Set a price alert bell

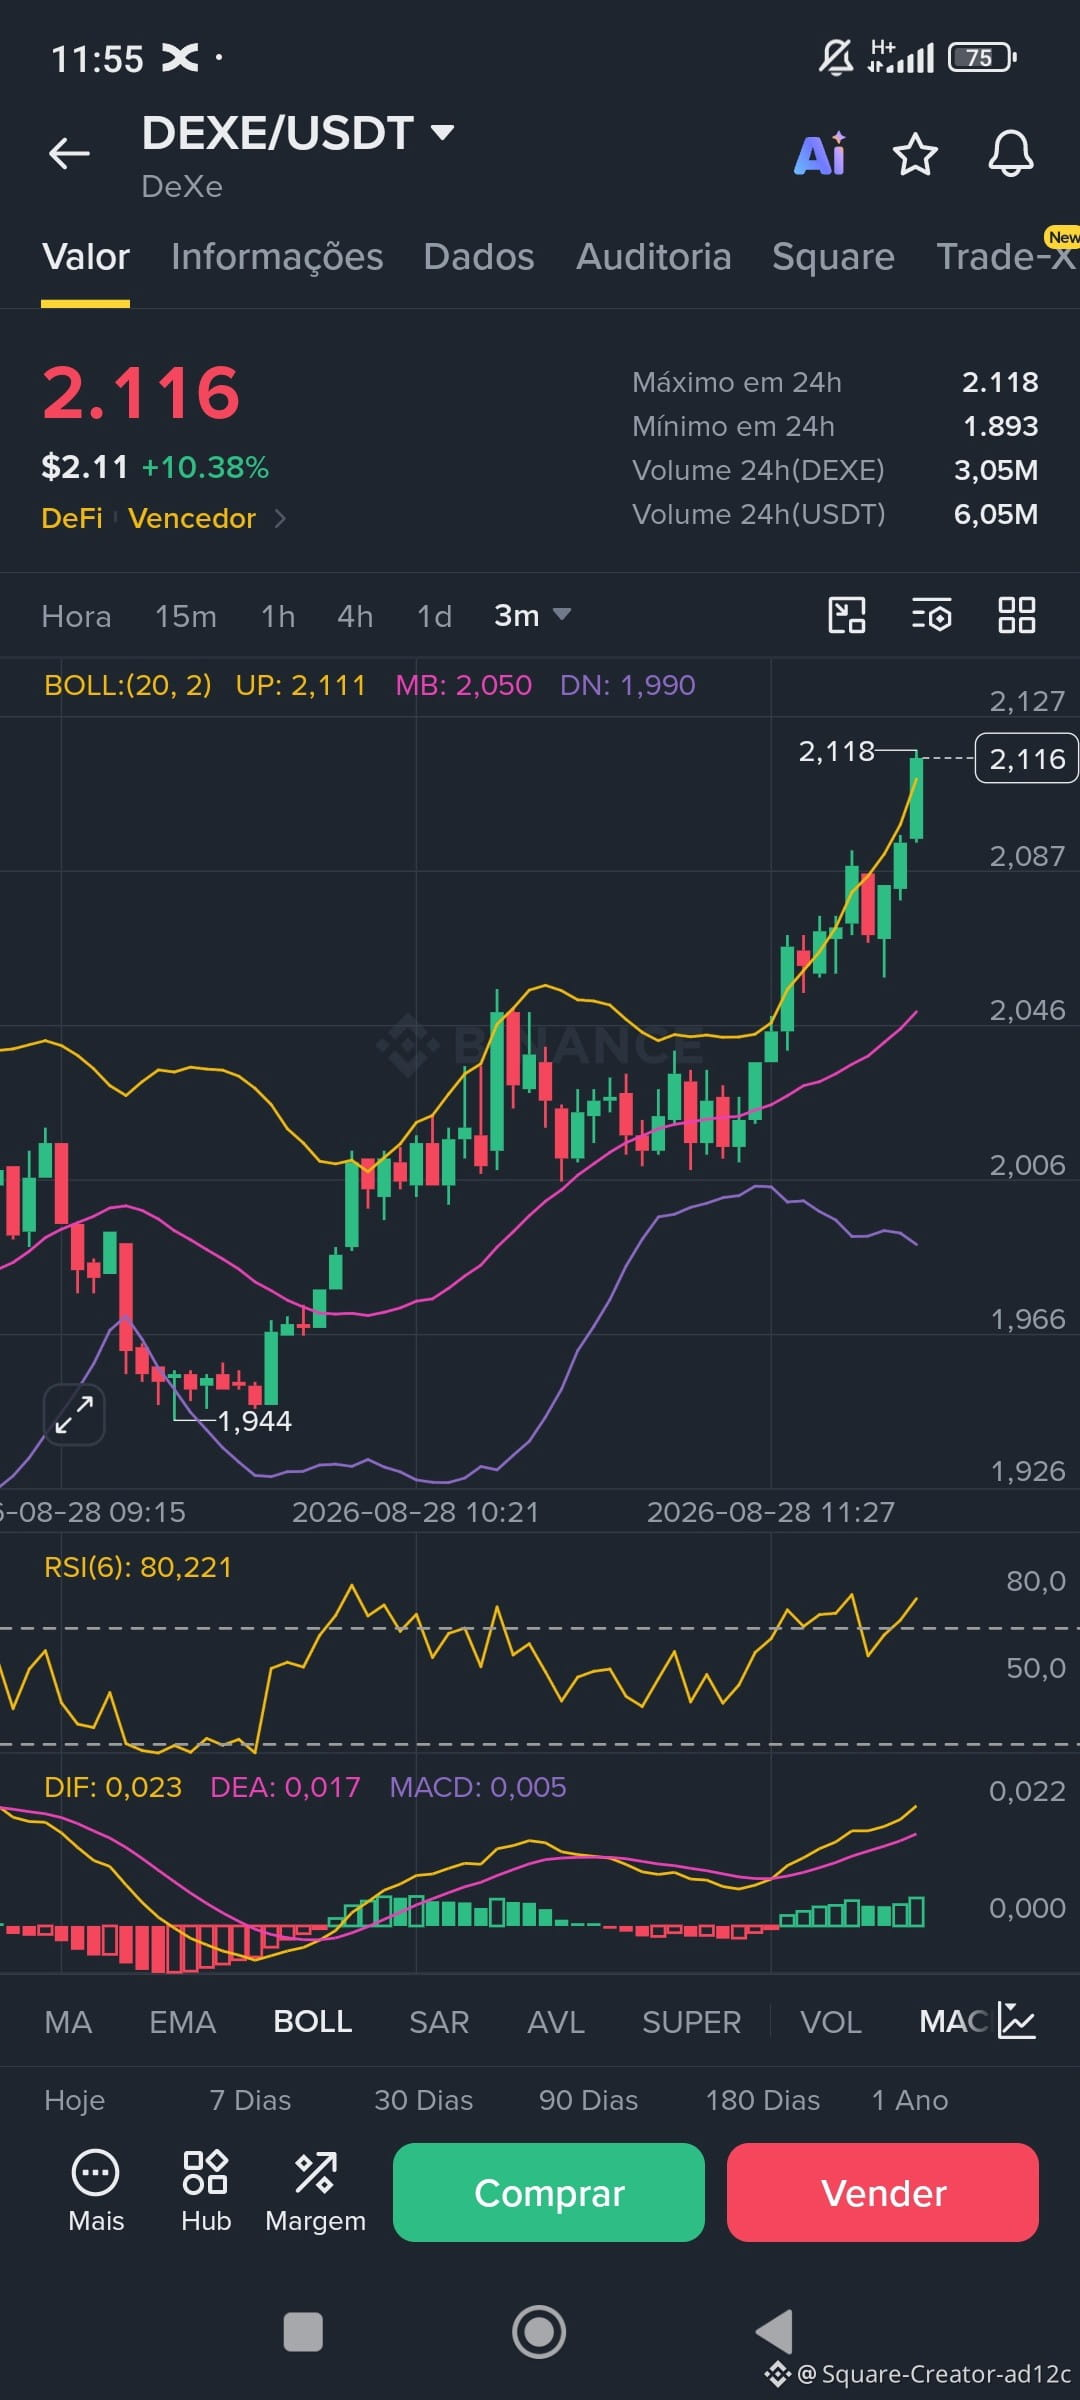tap(1011, 154)
